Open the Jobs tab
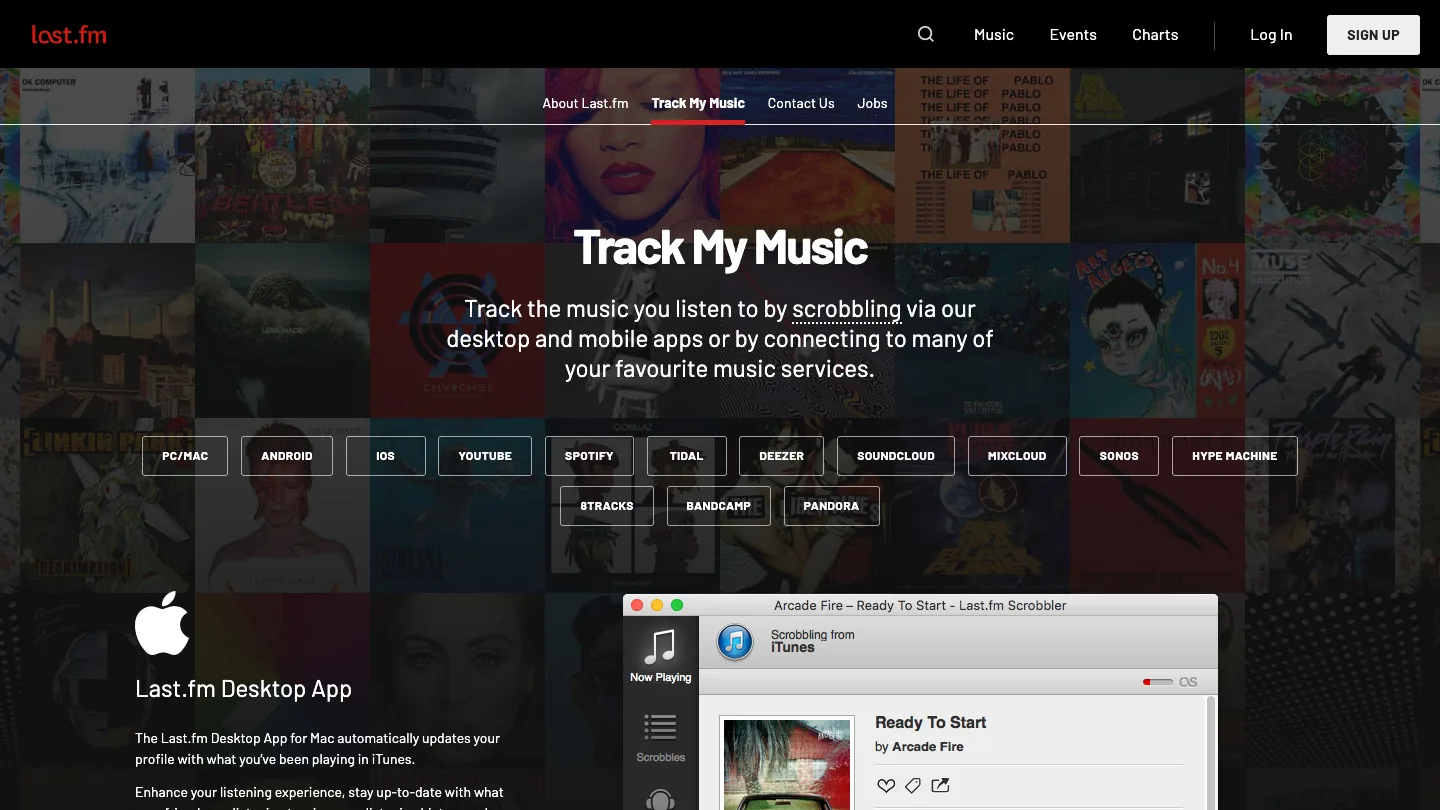This screenshot has height=810, width=1440. point(872,103)
